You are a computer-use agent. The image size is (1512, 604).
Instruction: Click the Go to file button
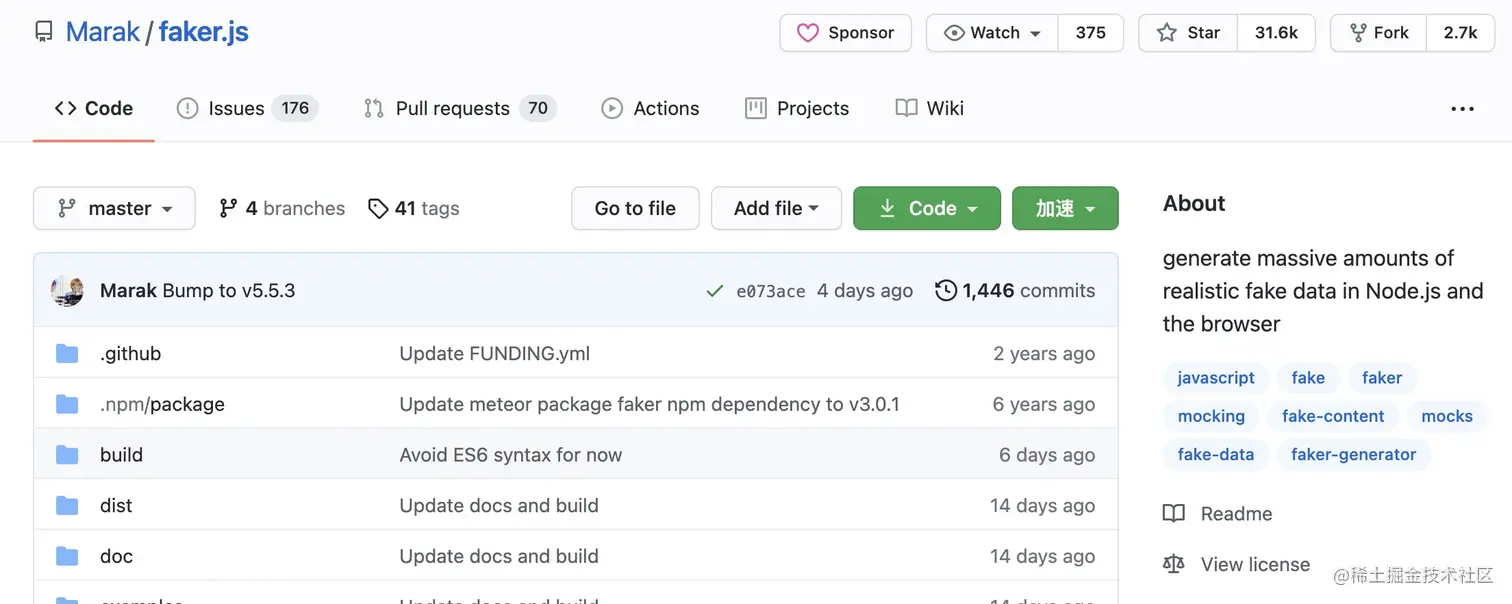click(x=634, y=208)
